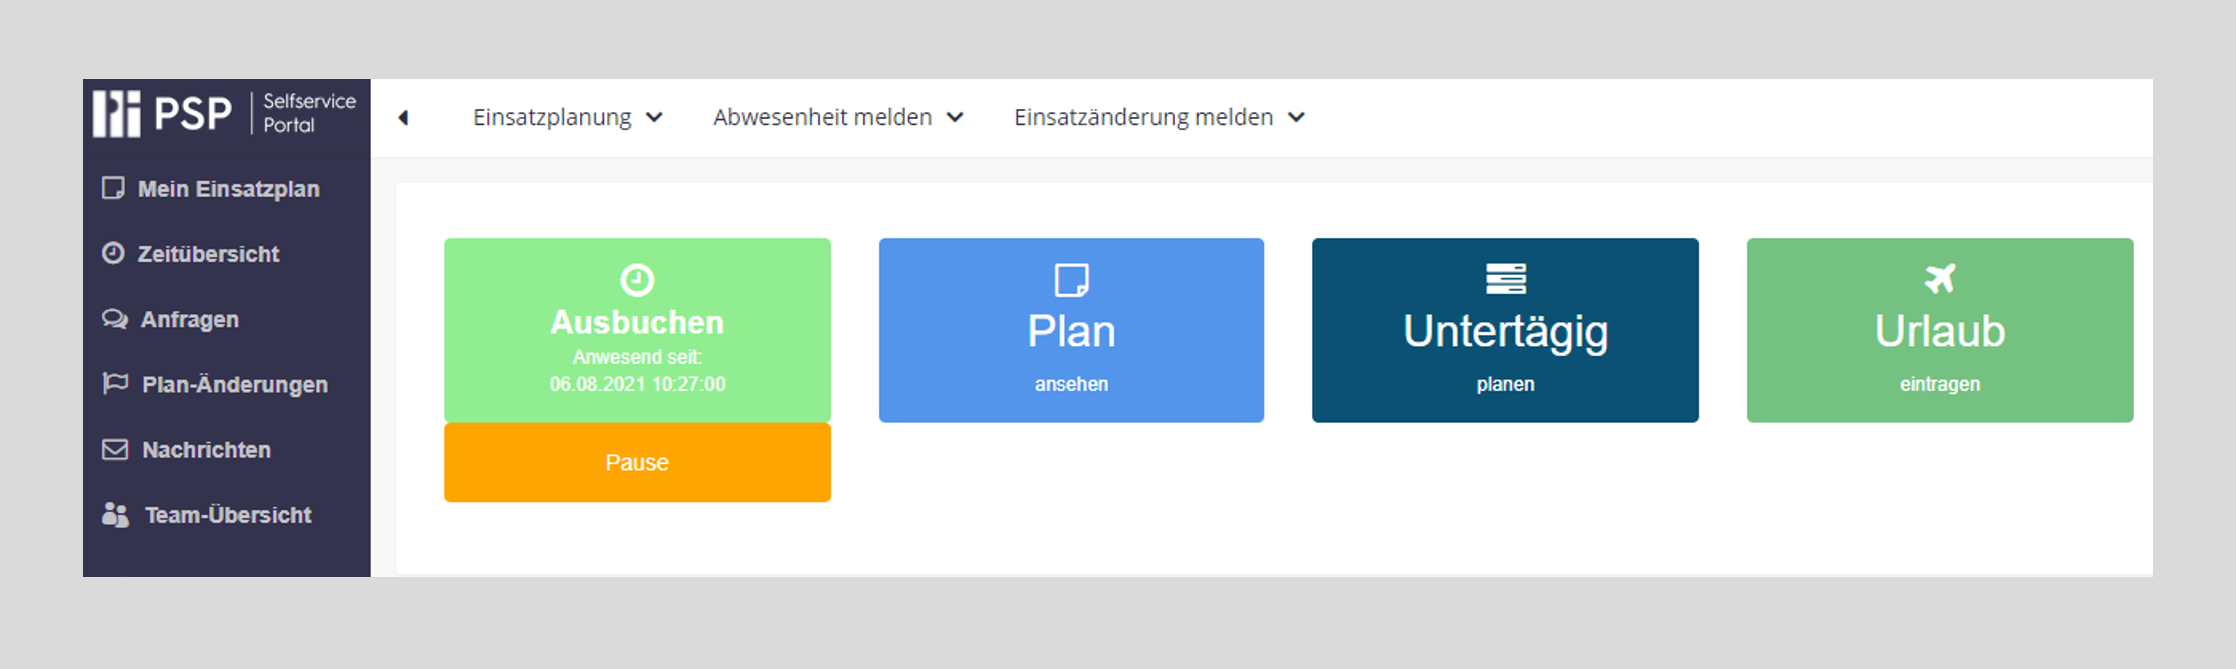Click the orange Pause button

(x=637, y=462)
